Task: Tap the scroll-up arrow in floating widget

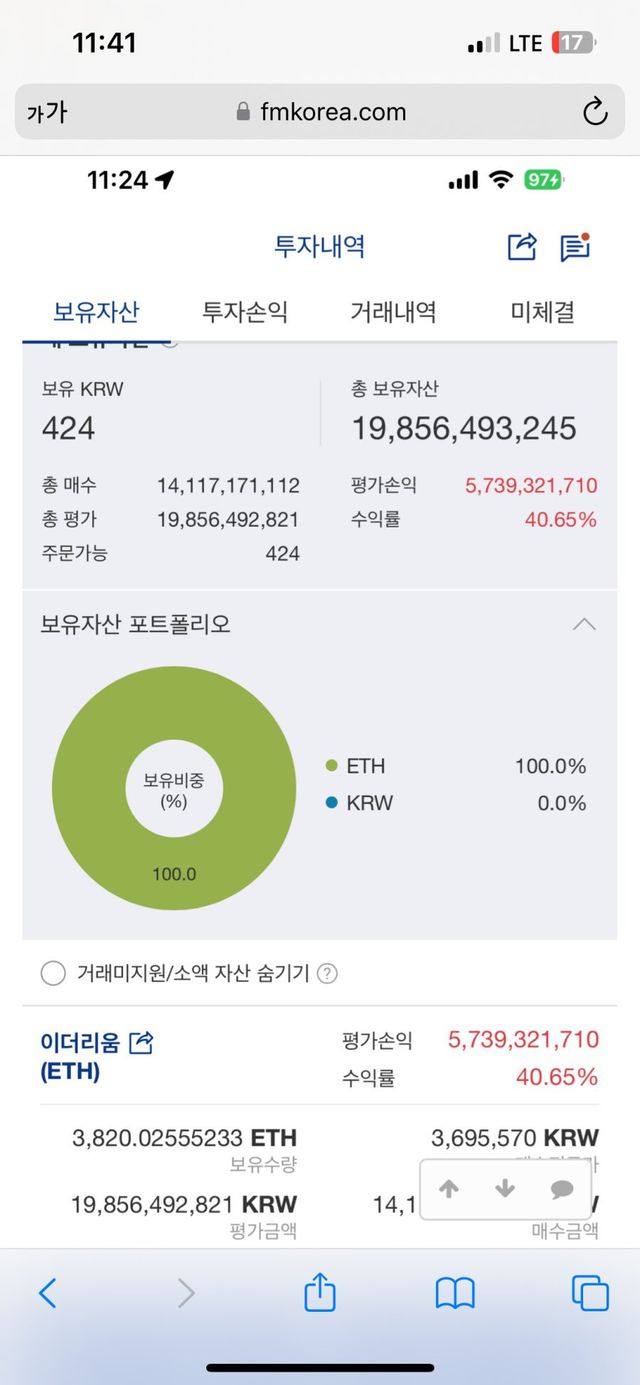Action: coord(449,1189)
